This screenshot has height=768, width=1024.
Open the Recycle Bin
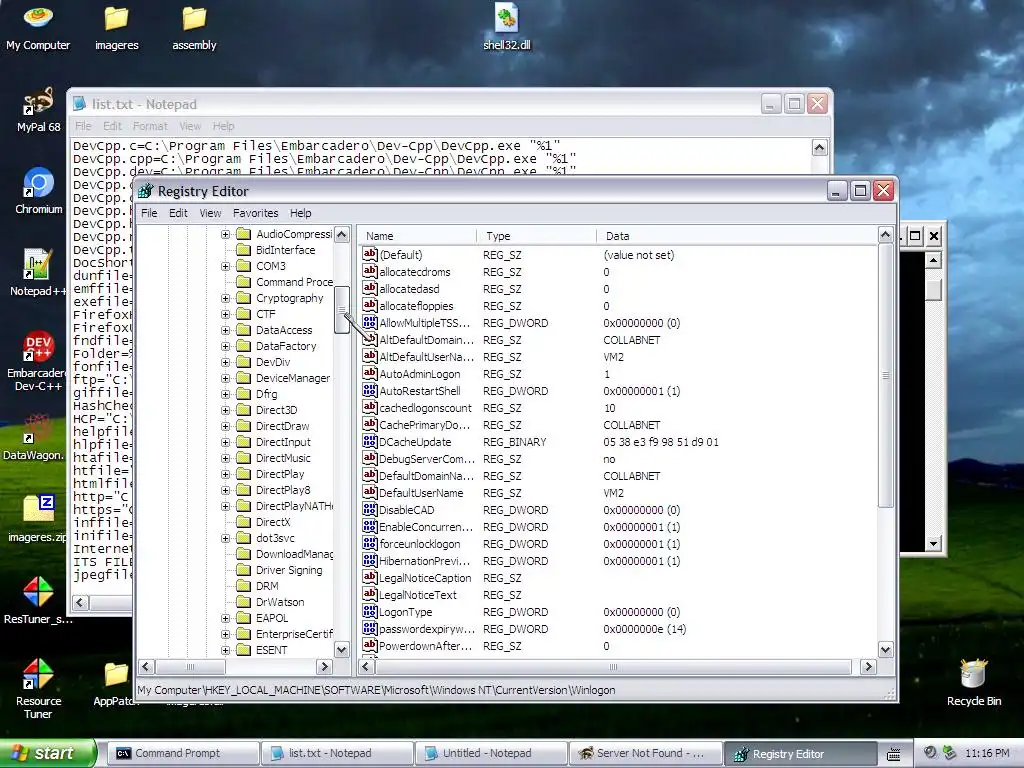coord(974,682)
